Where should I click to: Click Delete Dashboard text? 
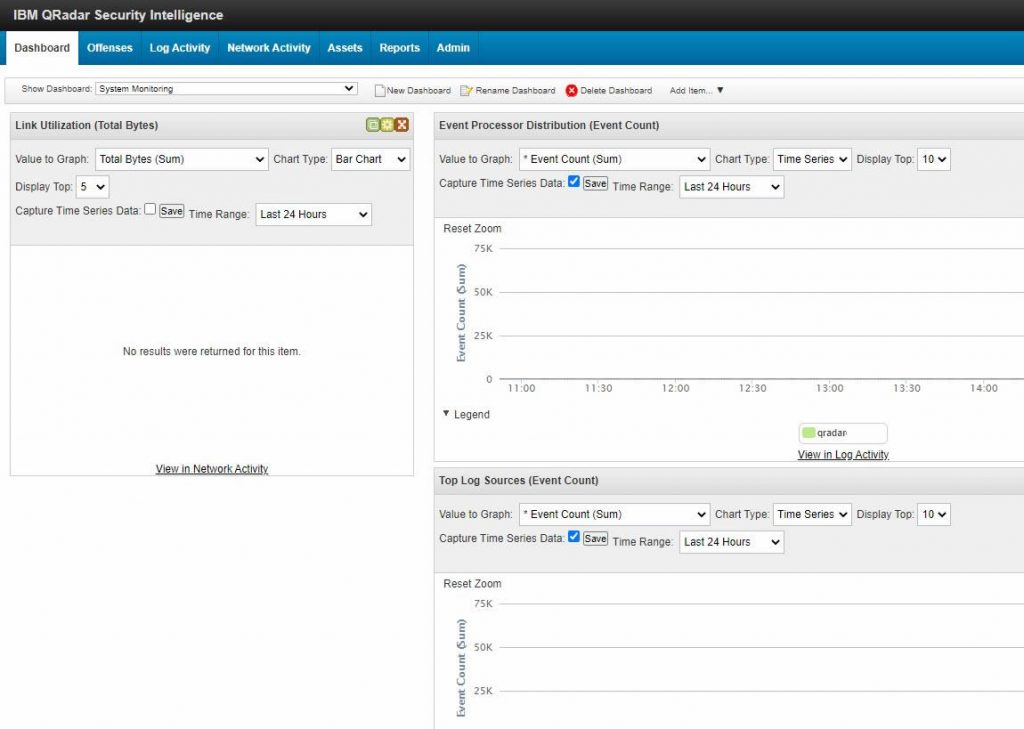[x=616, y=90]
